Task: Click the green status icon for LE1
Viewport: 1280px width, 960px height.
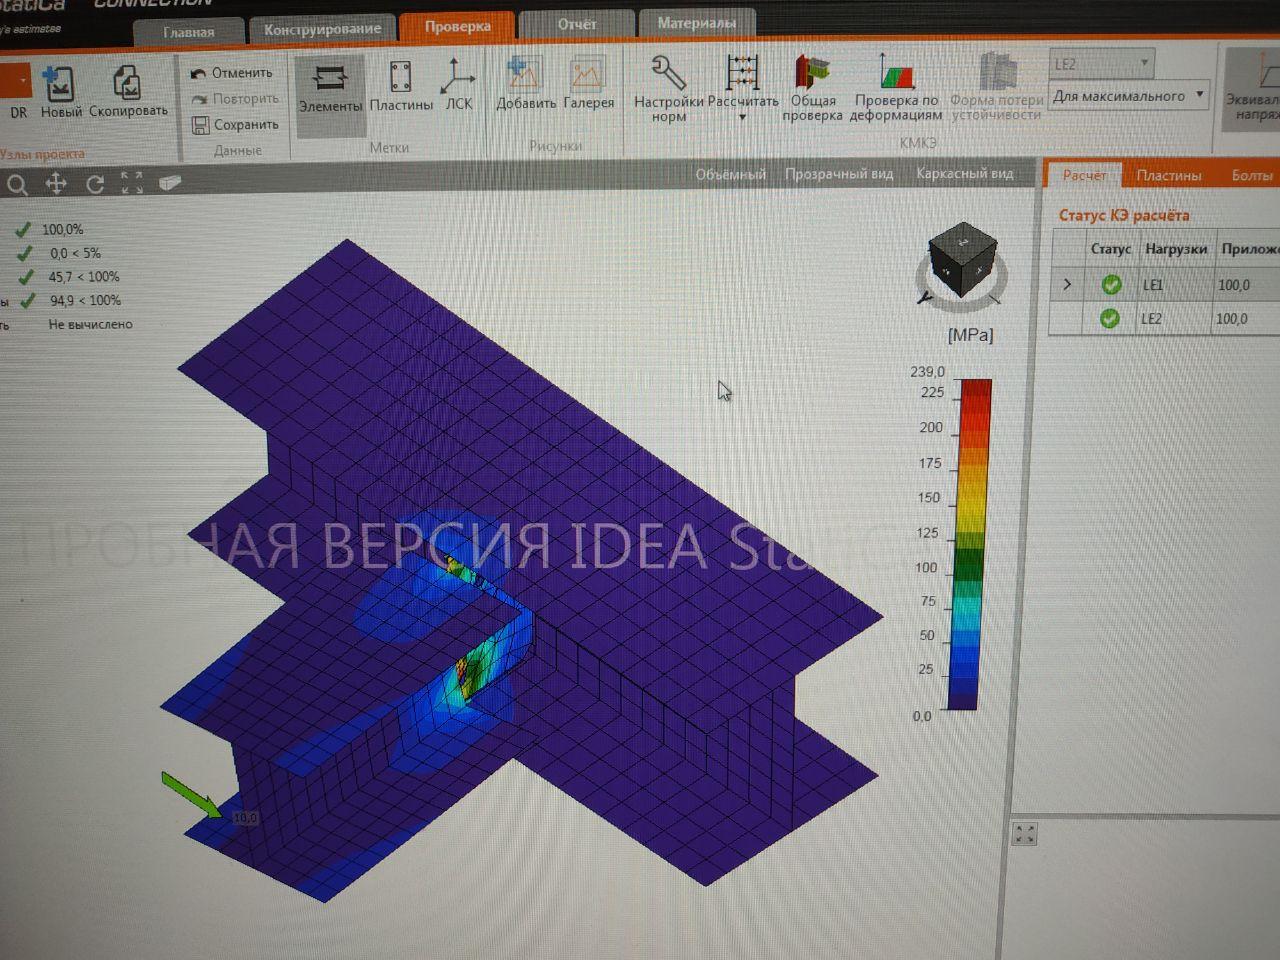Action: (1111, 285)
